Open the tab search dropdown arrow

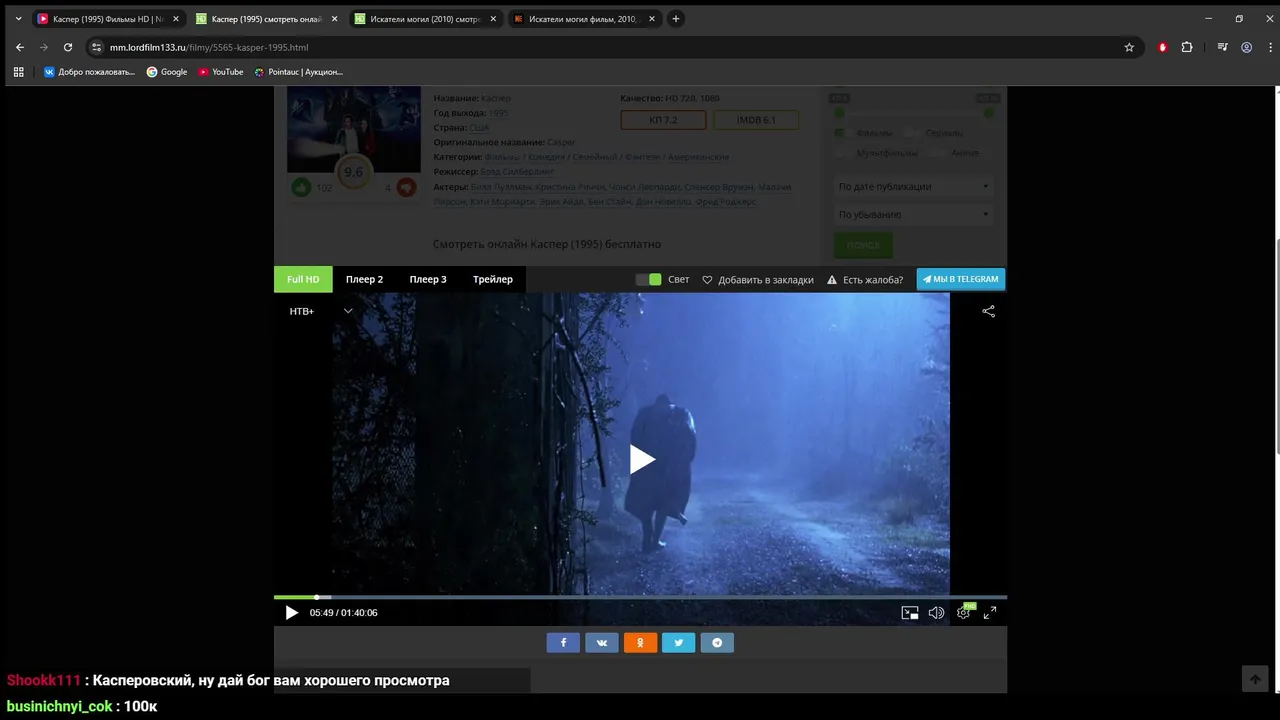click(x=18, y=19)
